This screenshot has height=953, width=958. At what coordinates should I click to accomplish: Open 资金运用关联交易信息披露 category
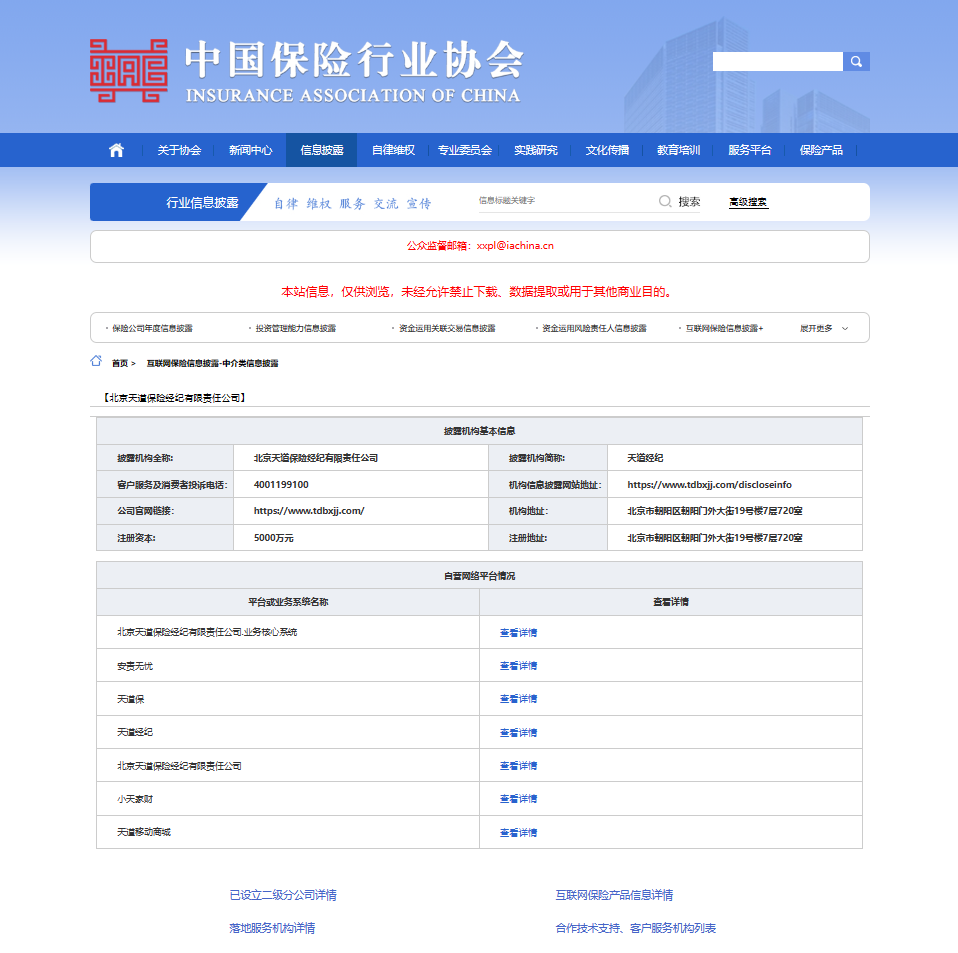tap(447, 329)
